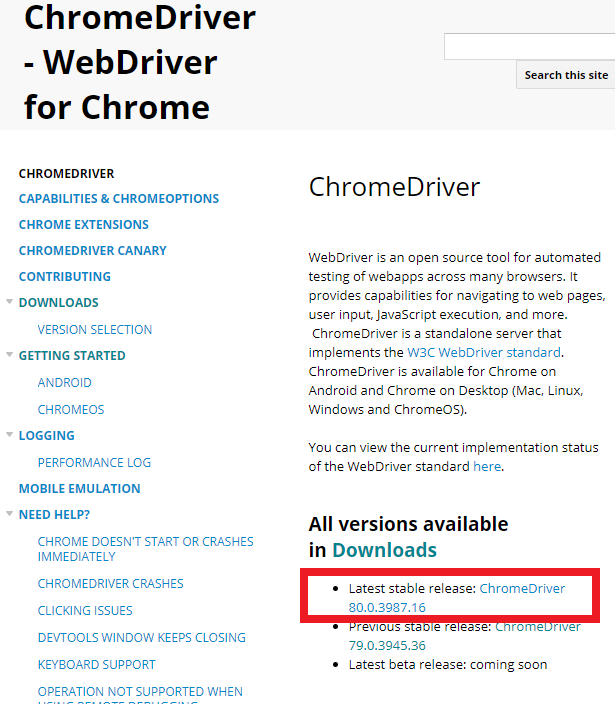Go to ChromeDriver Canary page
615x704 pixels.
click(92, 251)
